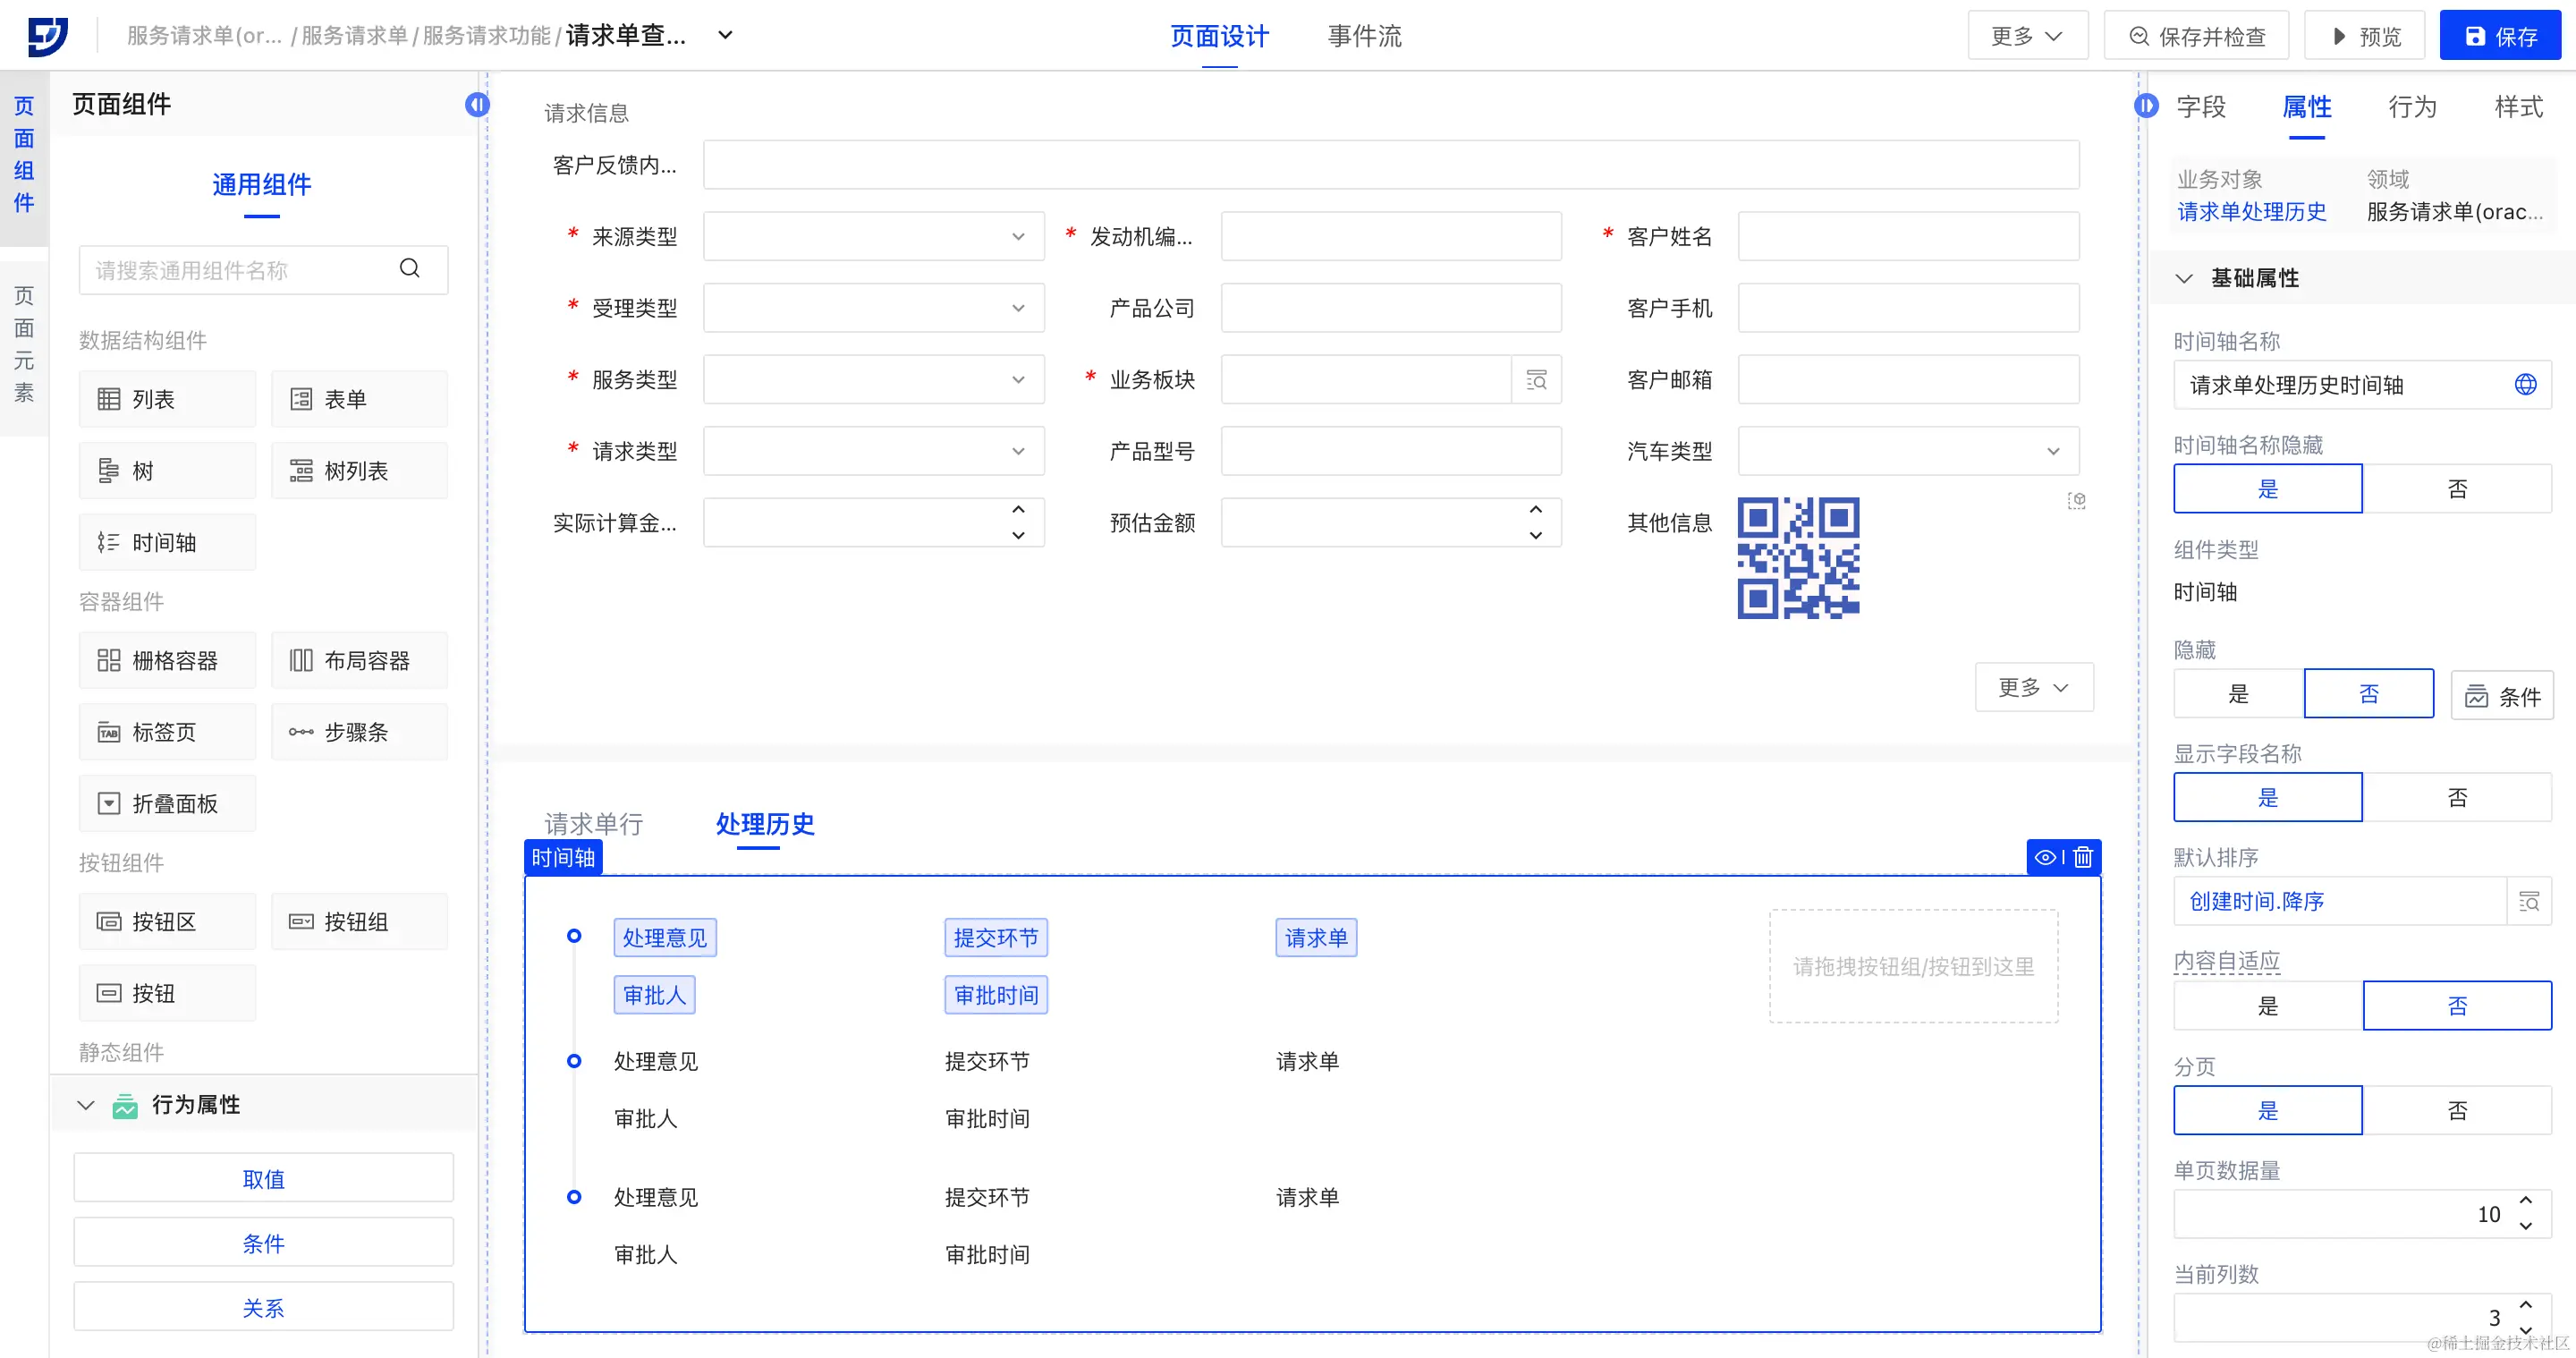Toggle timeline visibility eye icon
2576x1358 pixels.
[2045, 857]
